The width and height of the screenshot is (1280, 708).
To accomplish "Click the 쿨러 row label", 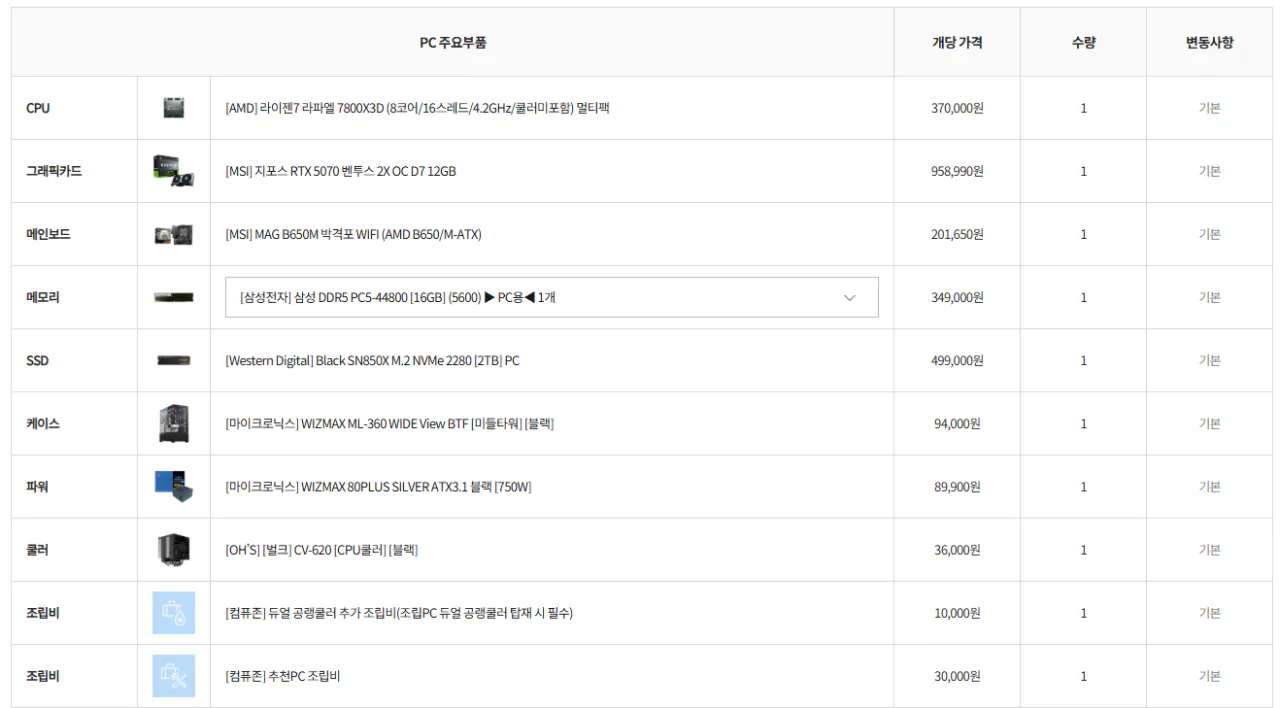I will (x=37, y=550).
